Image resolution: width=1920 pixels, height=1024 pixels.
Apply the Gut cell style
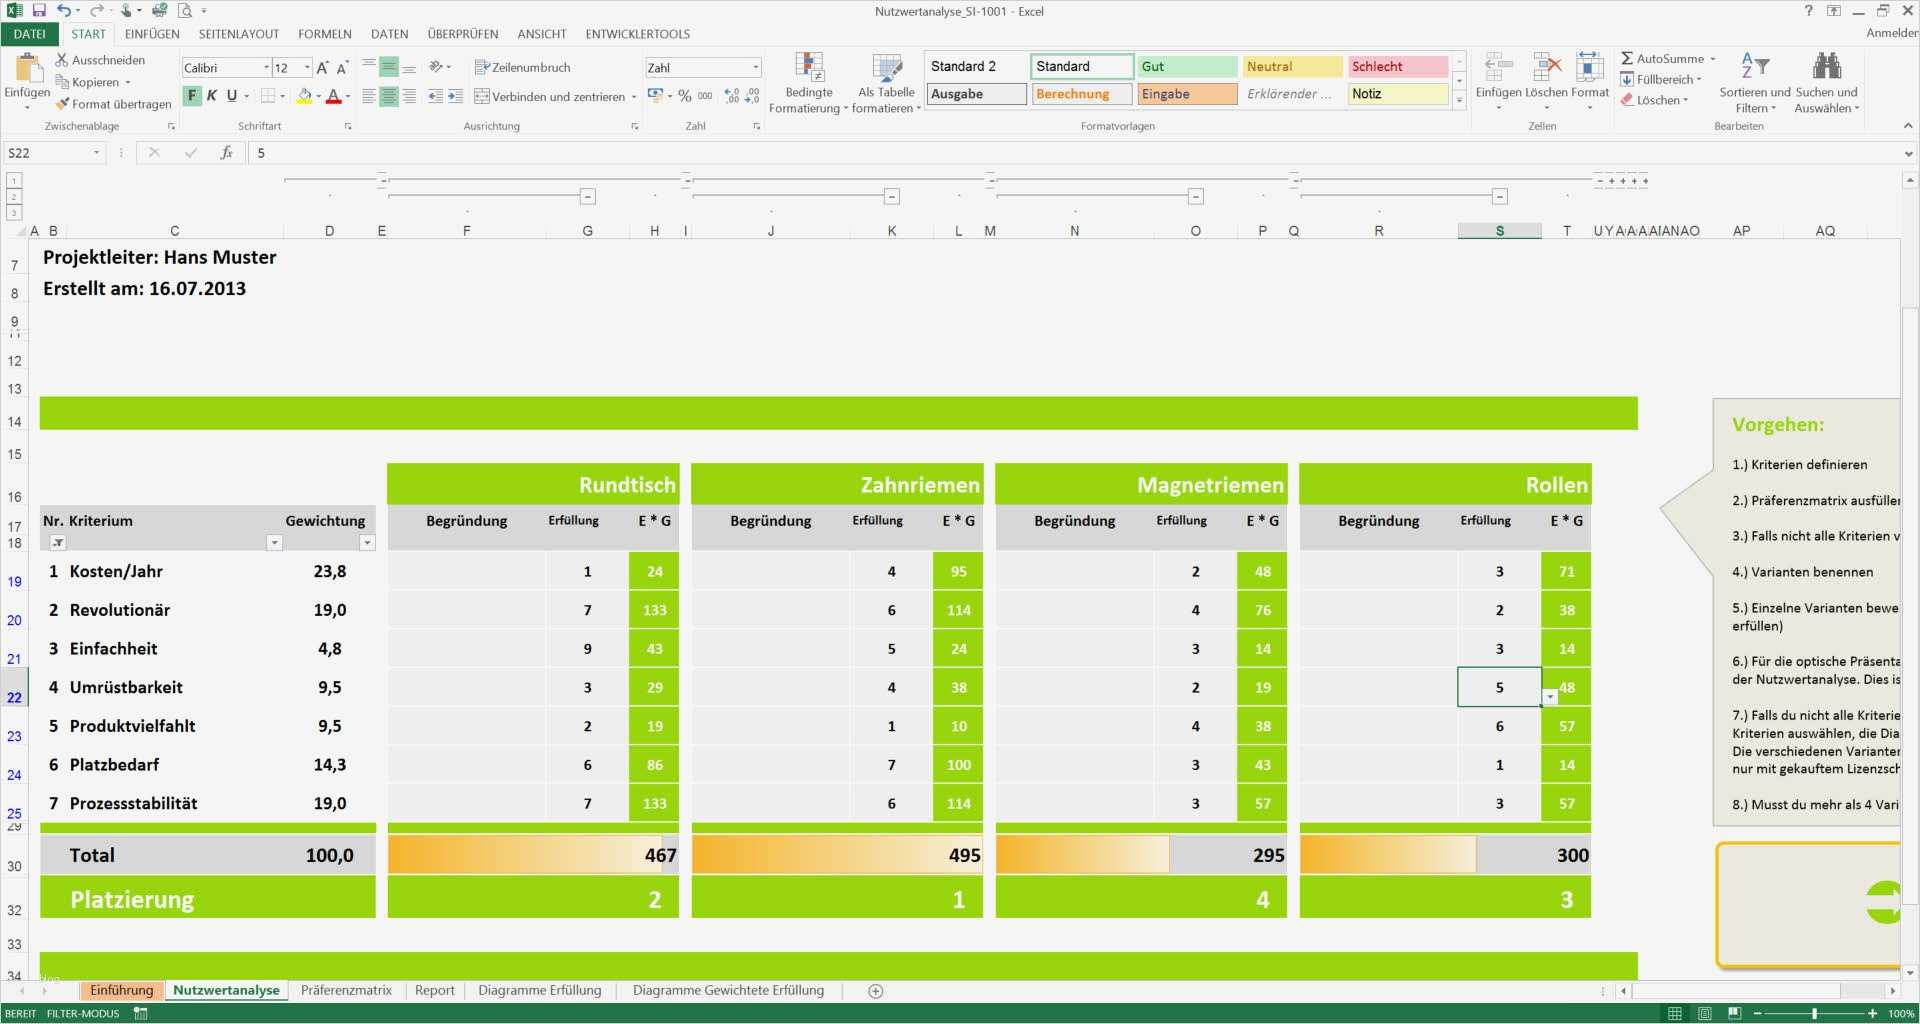[1186, 65]
